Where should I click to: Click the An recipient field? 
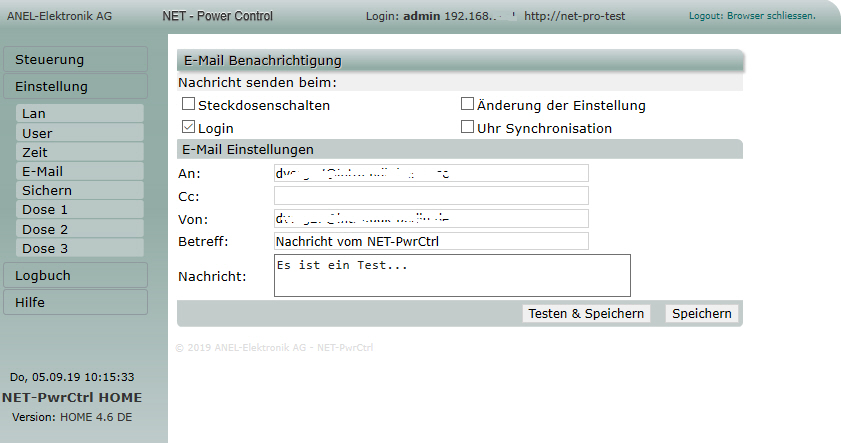coord(431,173)
